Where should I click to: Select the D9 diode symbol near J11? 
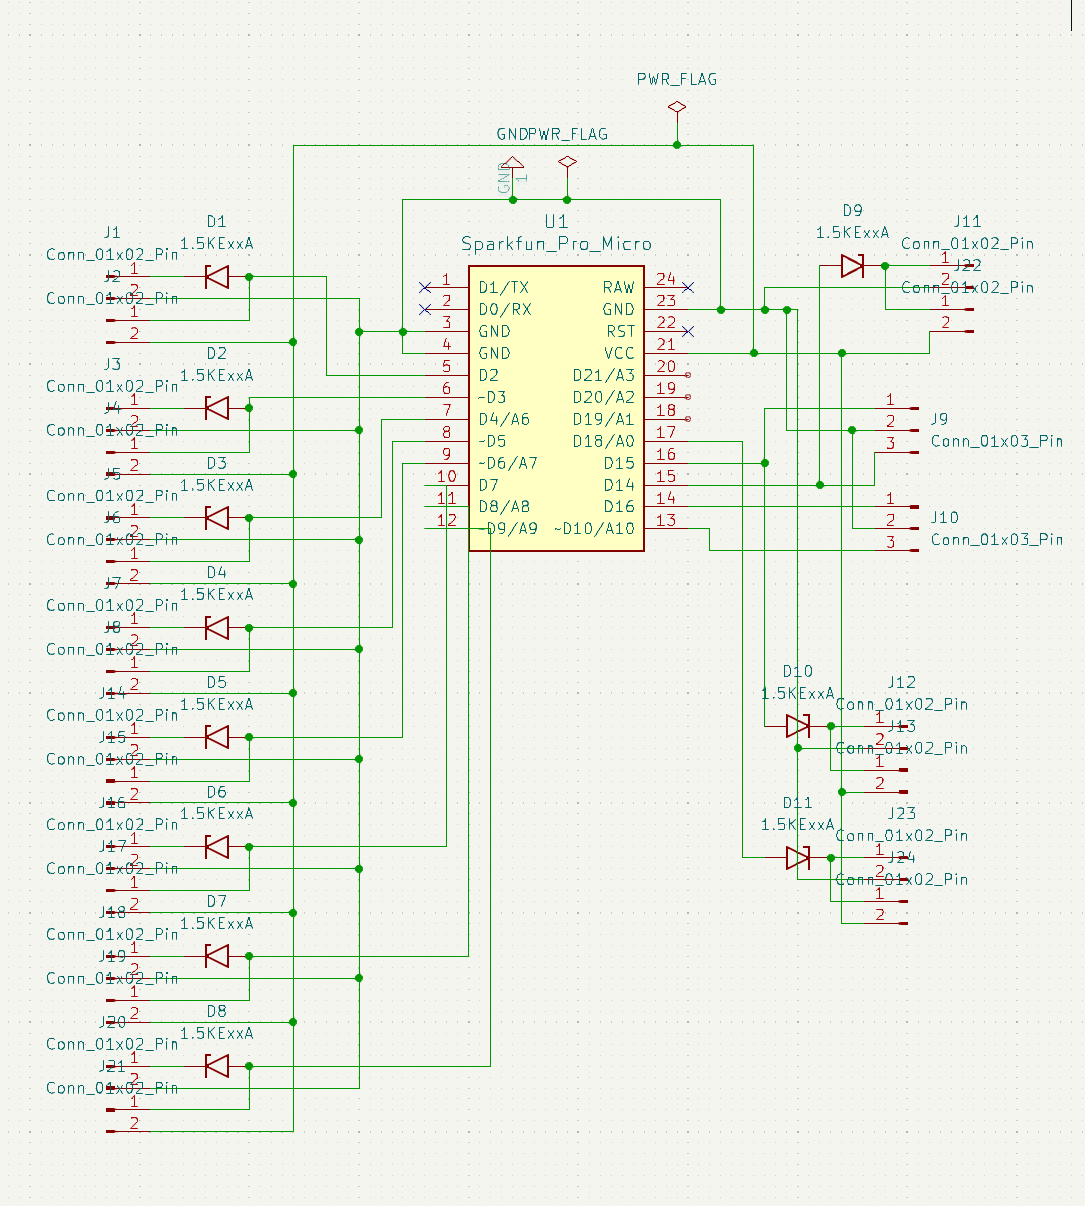click(852, 266)
